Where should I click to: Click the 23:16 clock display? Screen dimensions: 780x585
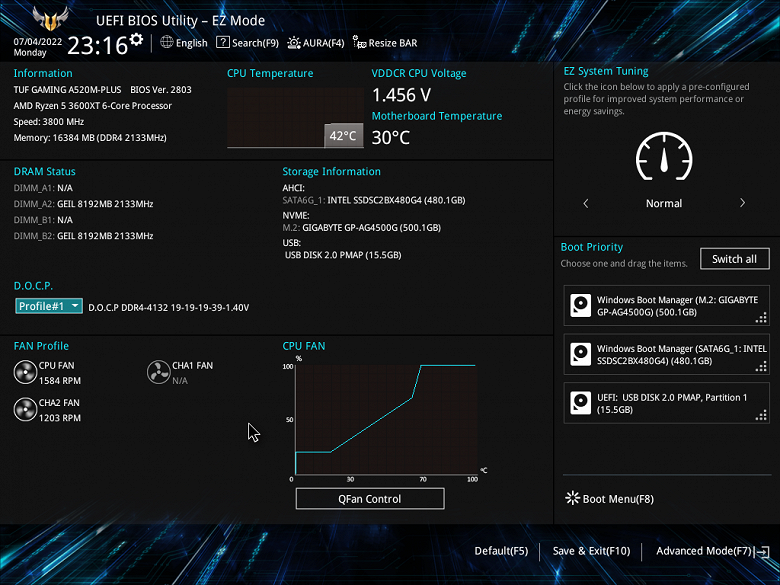tap(98, 46)
